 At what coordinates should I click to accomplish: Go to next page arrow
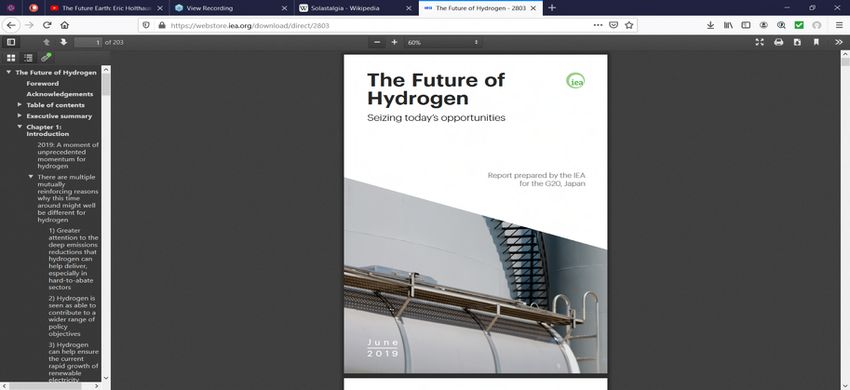(x=63, y=42)
